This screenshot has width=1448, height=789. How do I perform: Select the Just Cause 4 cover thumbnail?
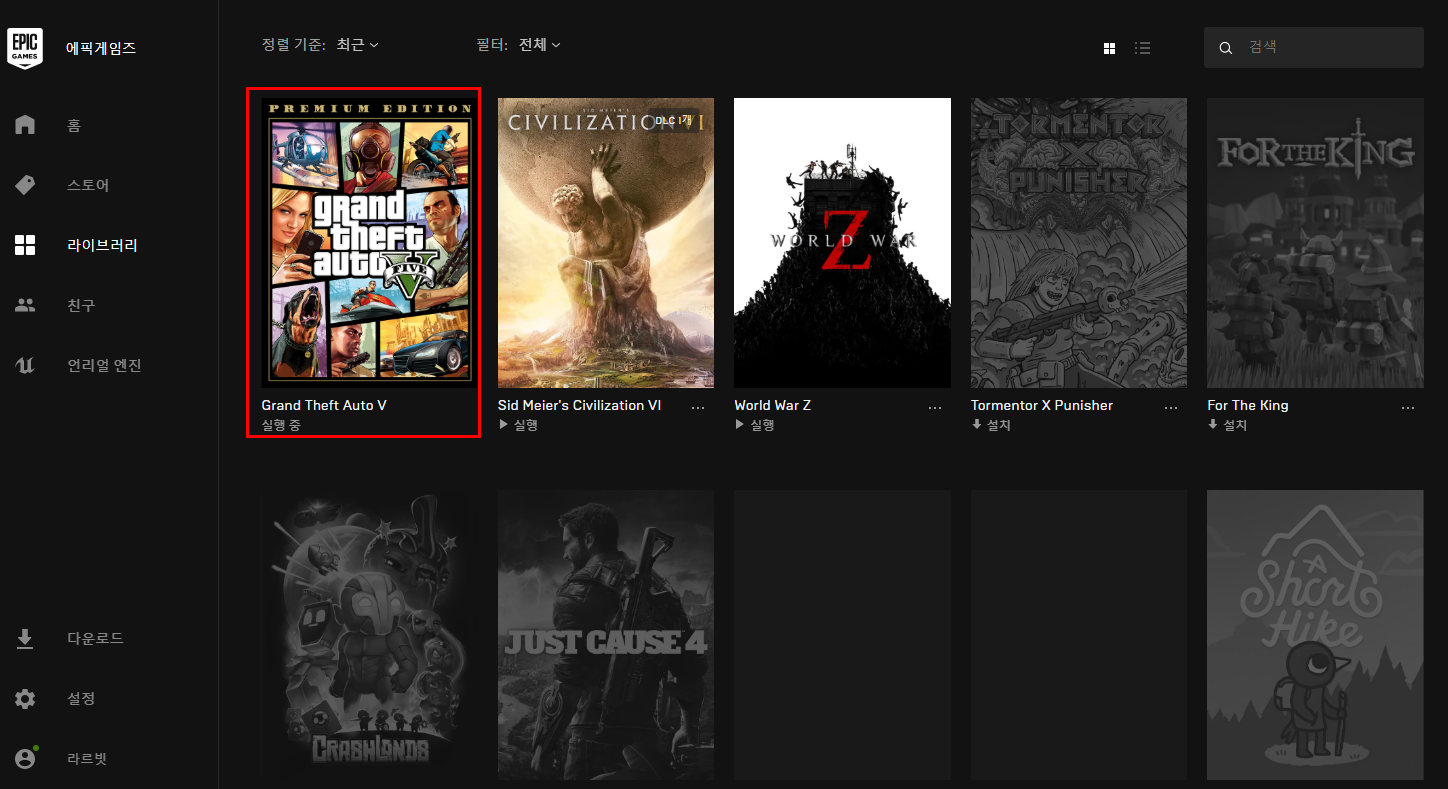(x=606, y=635)
